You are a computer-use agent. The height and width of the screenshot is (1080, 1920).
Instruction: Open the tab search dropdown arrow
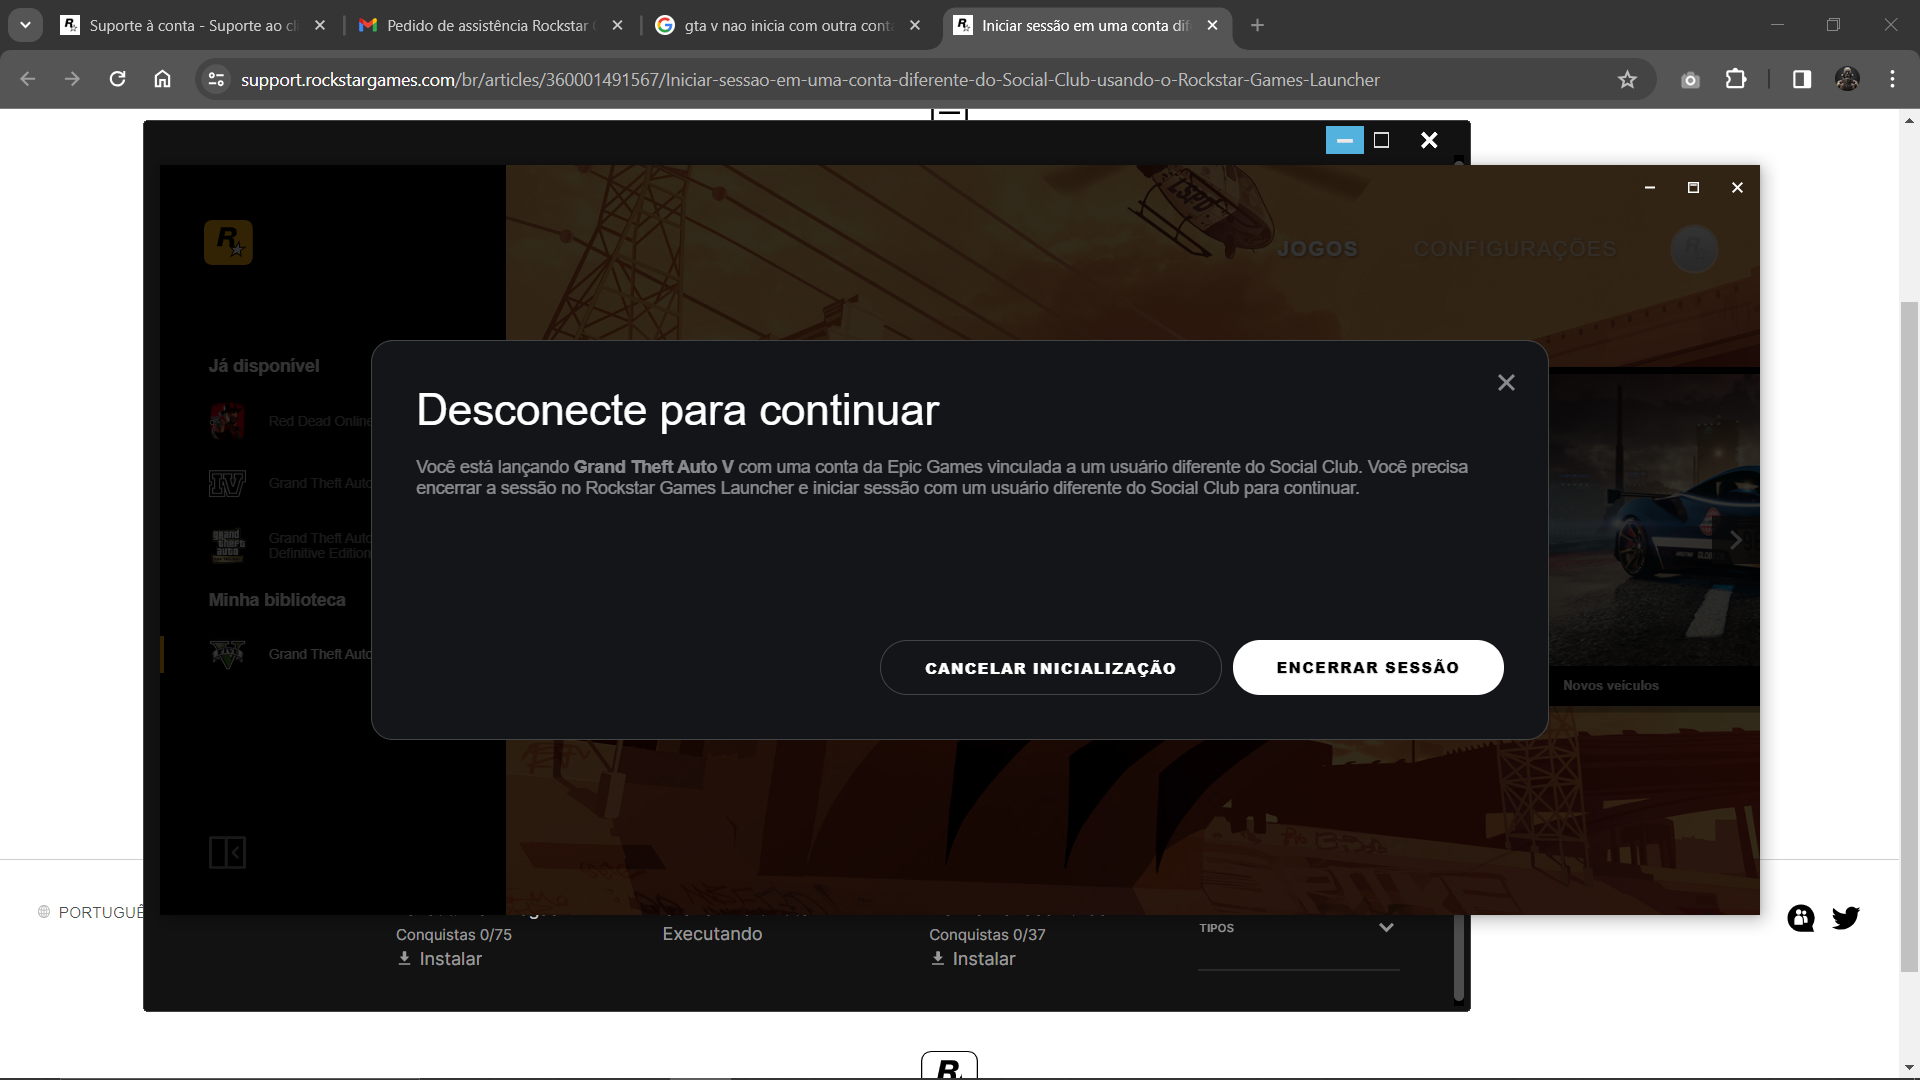[x=25, y=25]
